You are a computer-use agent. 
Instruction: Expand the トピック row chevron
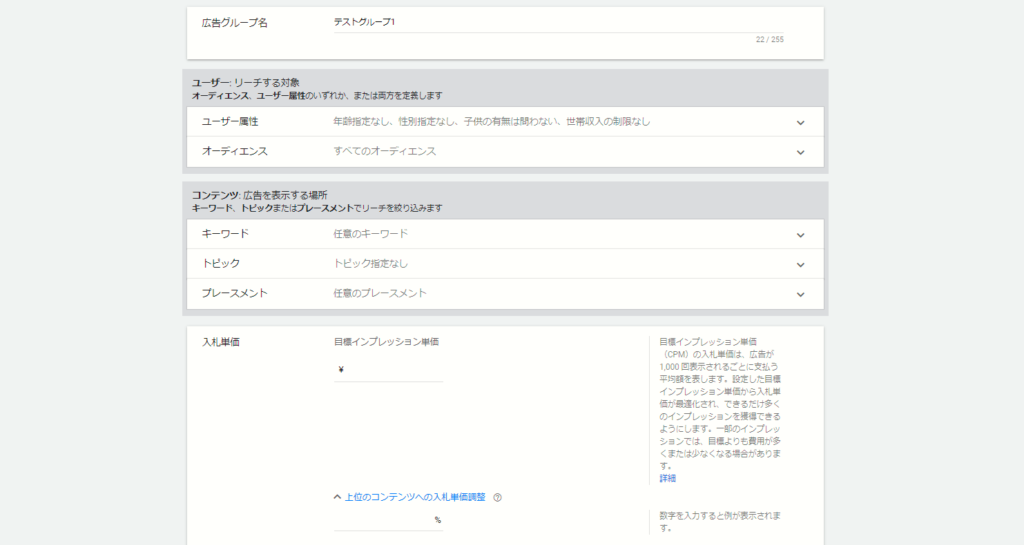pyautogui.click(x=800, y=264)
